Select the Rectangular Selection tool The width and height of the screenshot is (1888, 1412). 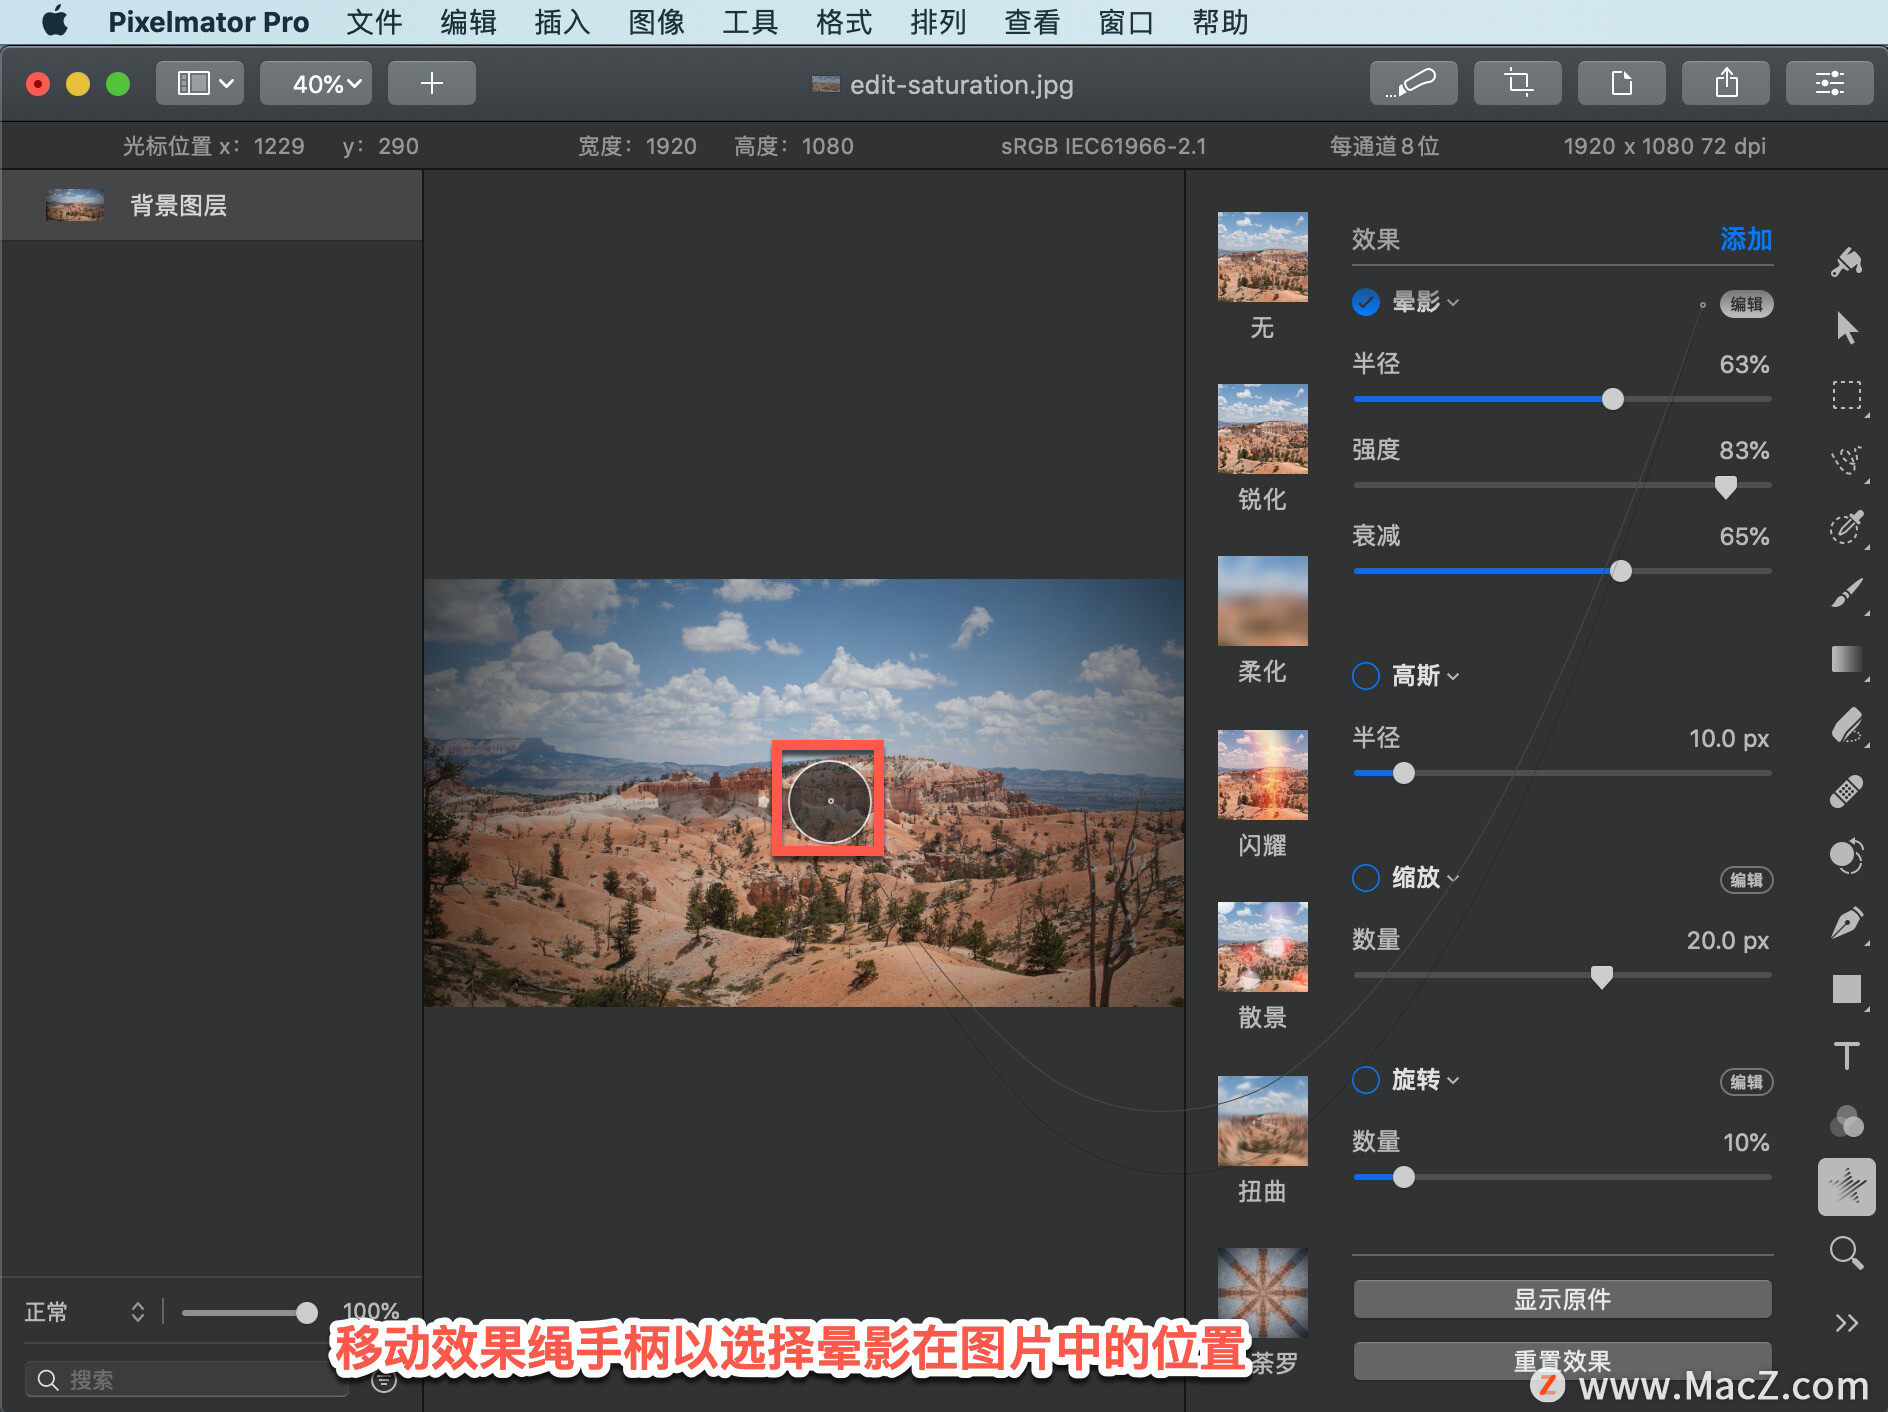point(1846,395)
